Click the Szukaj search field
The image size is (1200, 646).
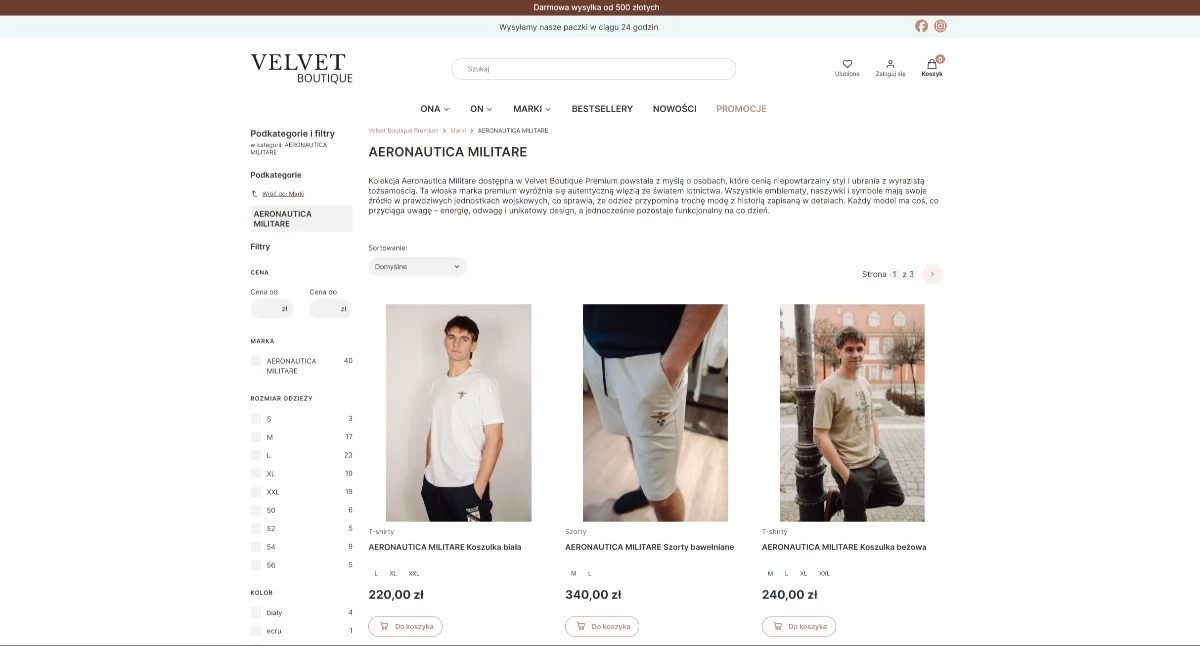pyautogui.click(x=593, y=69)
